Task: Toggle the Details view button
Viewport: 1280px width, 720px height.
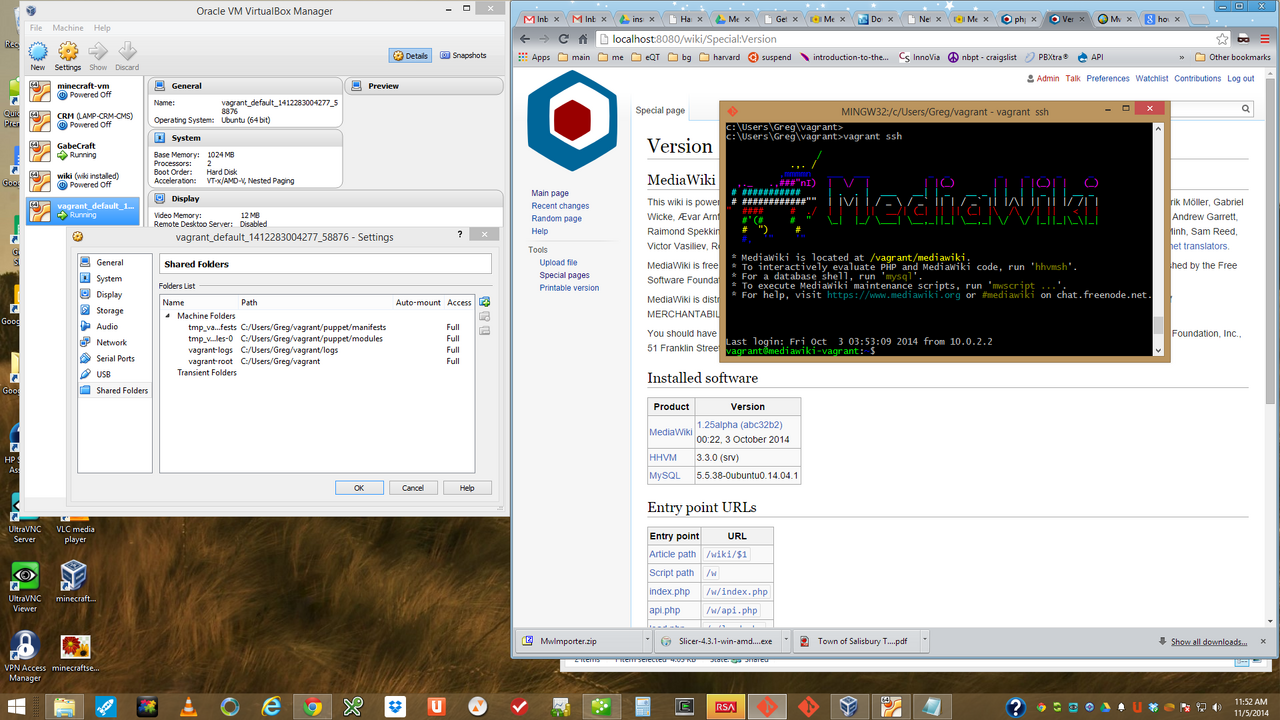Action: tap(411, 56)
